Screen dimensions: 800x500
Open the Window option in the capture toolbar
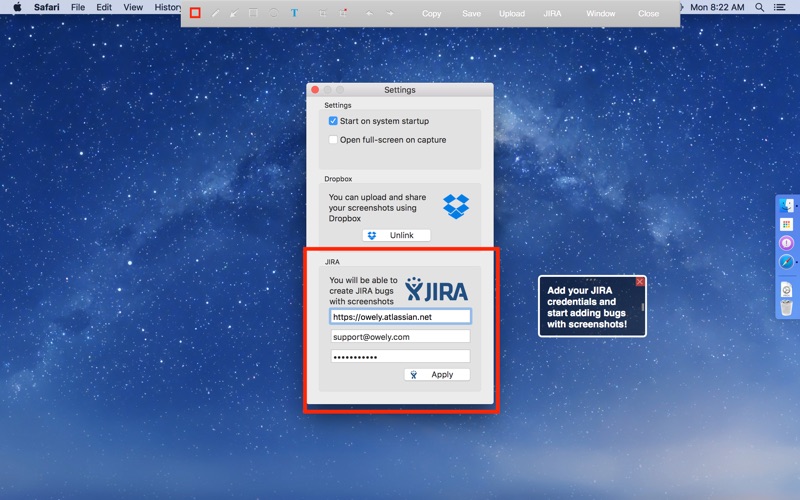(x=601, y=14)
